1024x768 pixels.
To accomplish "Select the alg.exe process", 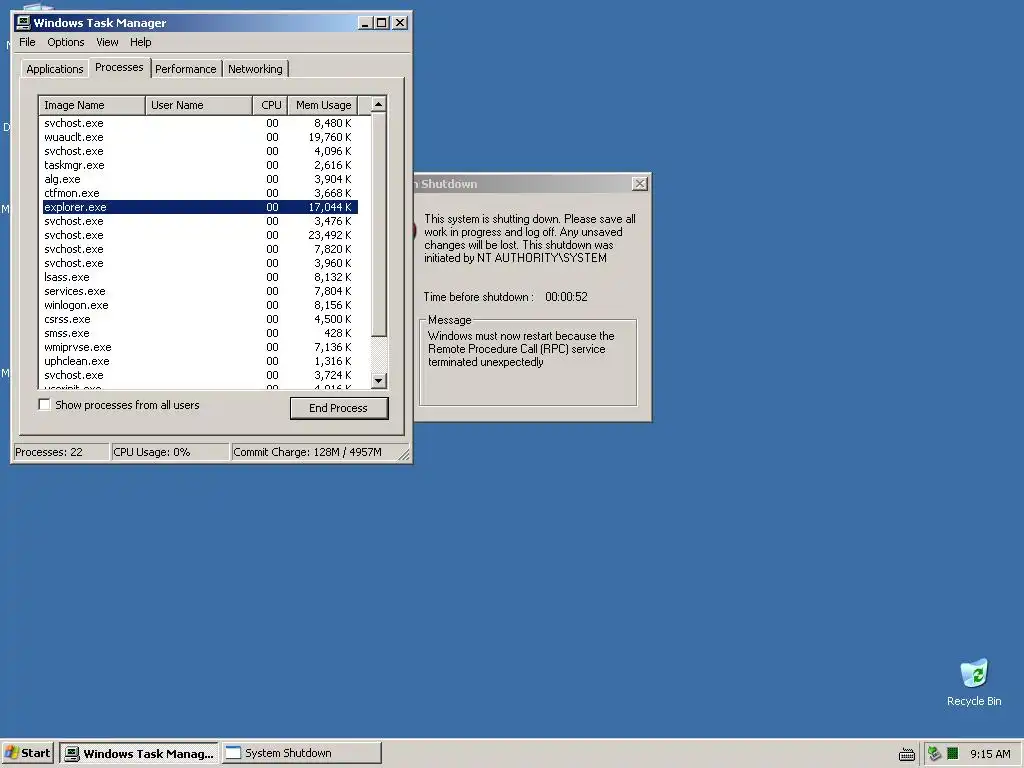I will (x=199, y=179).
